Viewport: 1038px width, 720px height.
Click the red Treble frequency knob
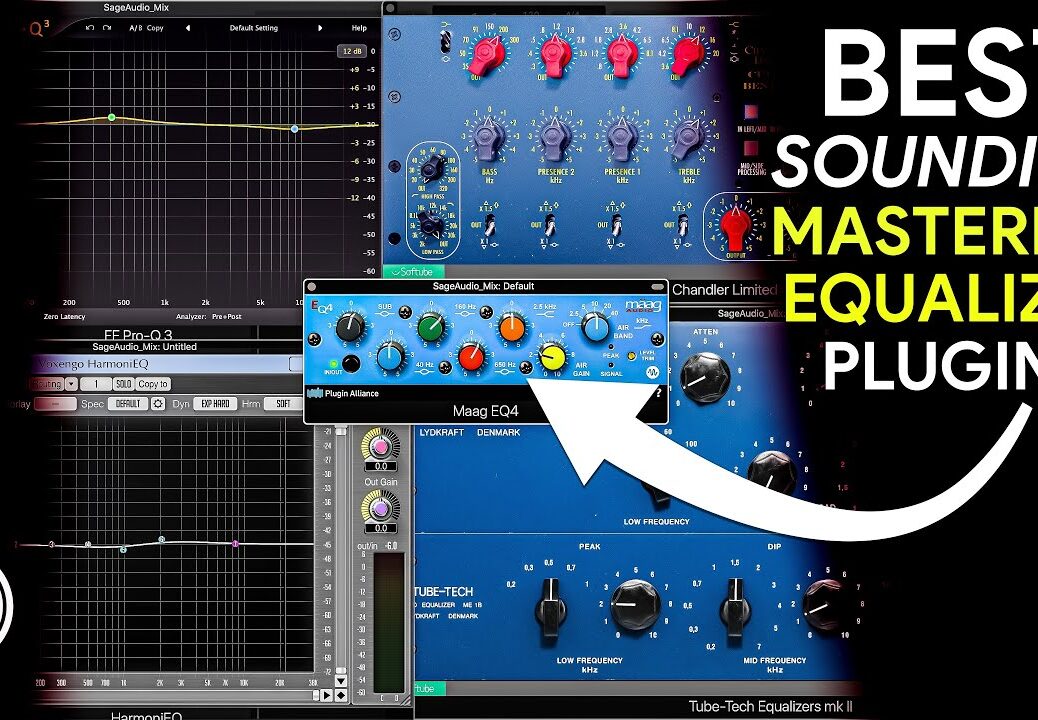tap(688, 56)
